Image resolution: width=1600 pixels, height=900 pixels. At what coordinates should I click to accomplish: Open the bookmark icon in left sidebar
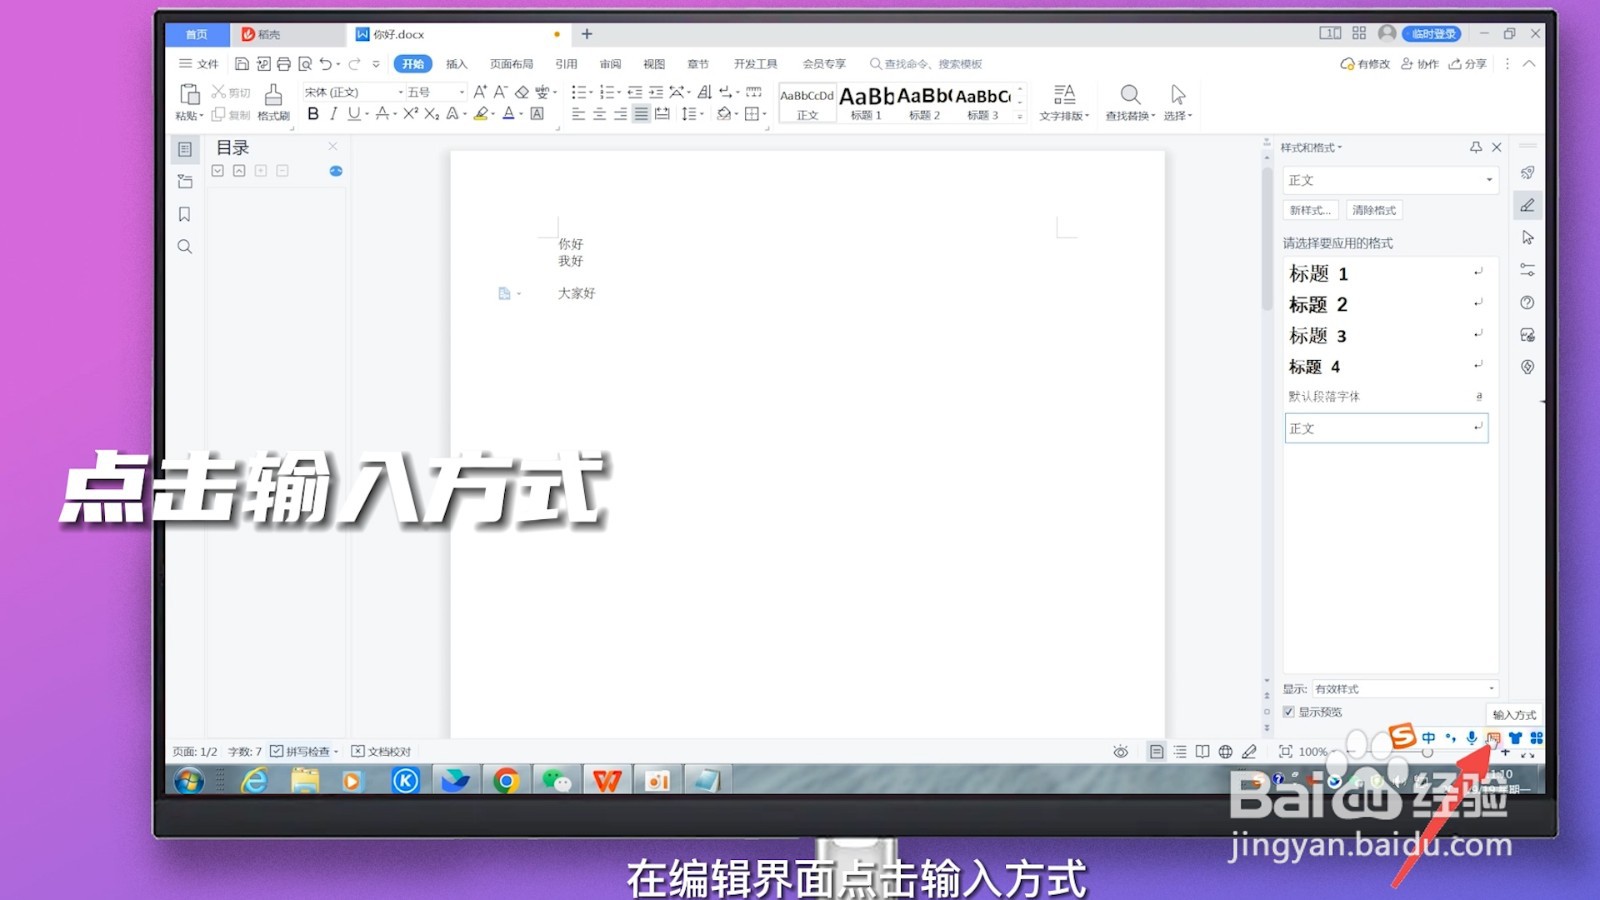pos(185,214)
